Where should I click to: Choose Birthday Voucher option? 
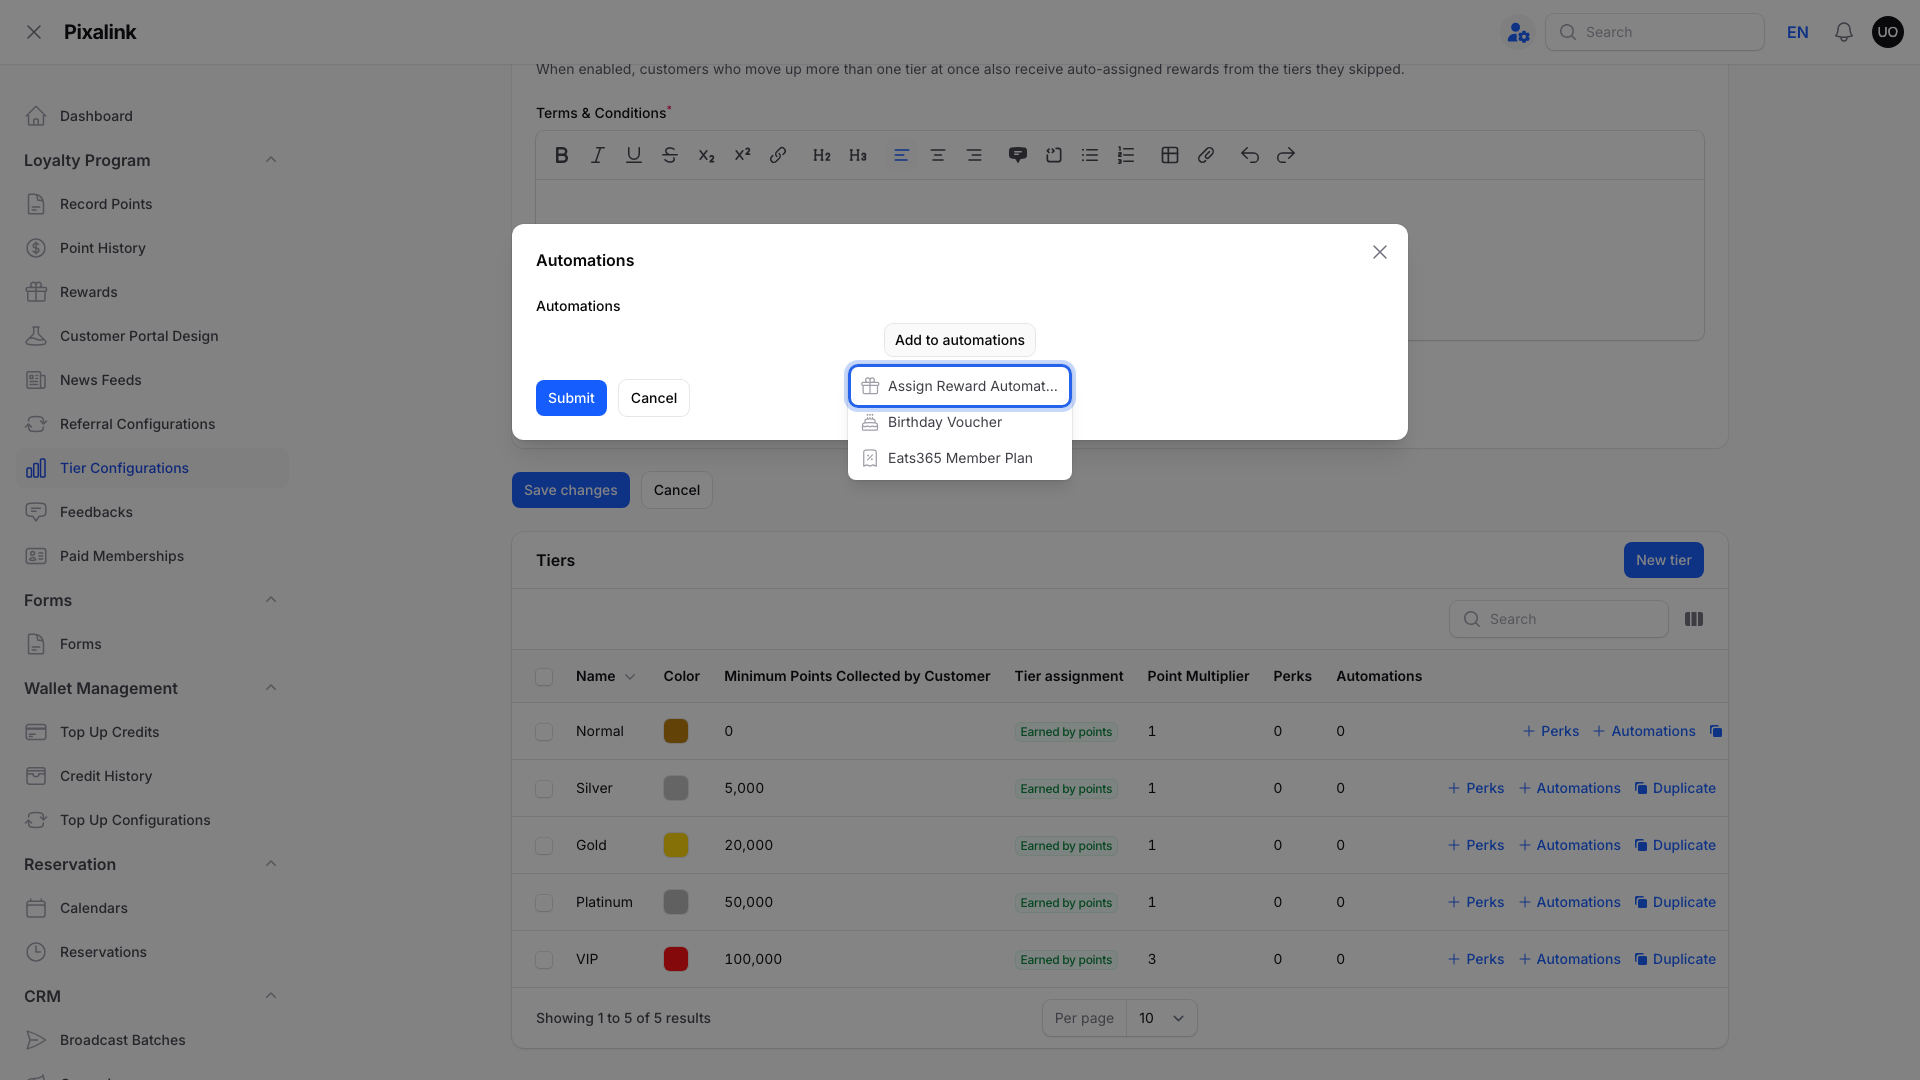click(x=960, y=422)
